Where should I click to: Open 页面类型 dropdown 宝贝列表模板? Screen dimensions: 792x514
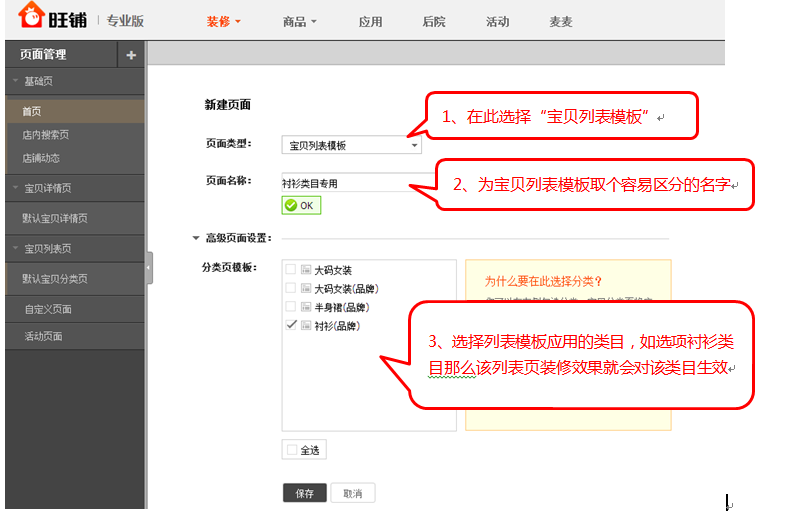(x=352, y=145)
